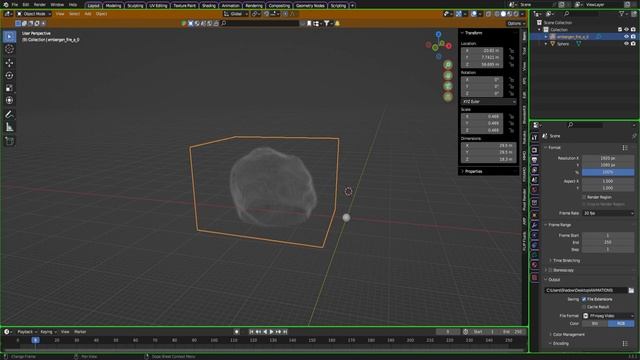Viewport: 640px width, 360px height.
Task: Open the Scene properties tab
Action: (x=535, y=180)
